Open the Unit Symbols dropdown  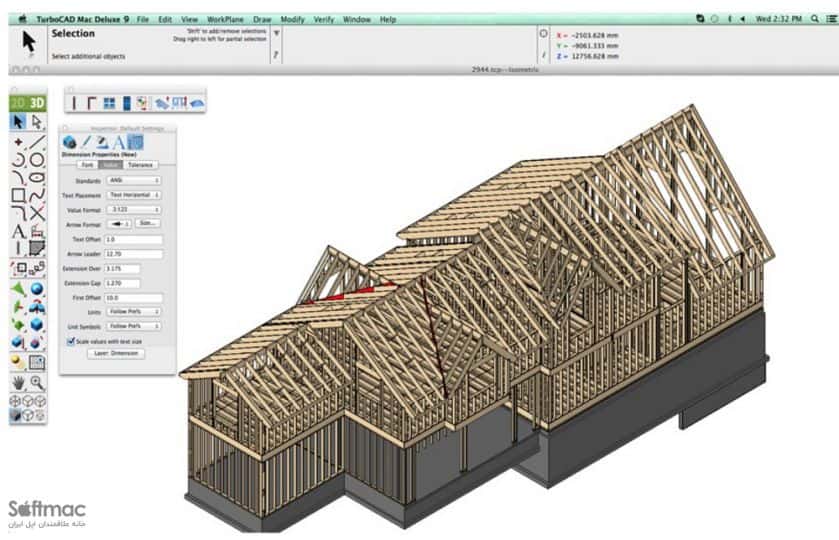pyautogui.click(x=134, y=326)
